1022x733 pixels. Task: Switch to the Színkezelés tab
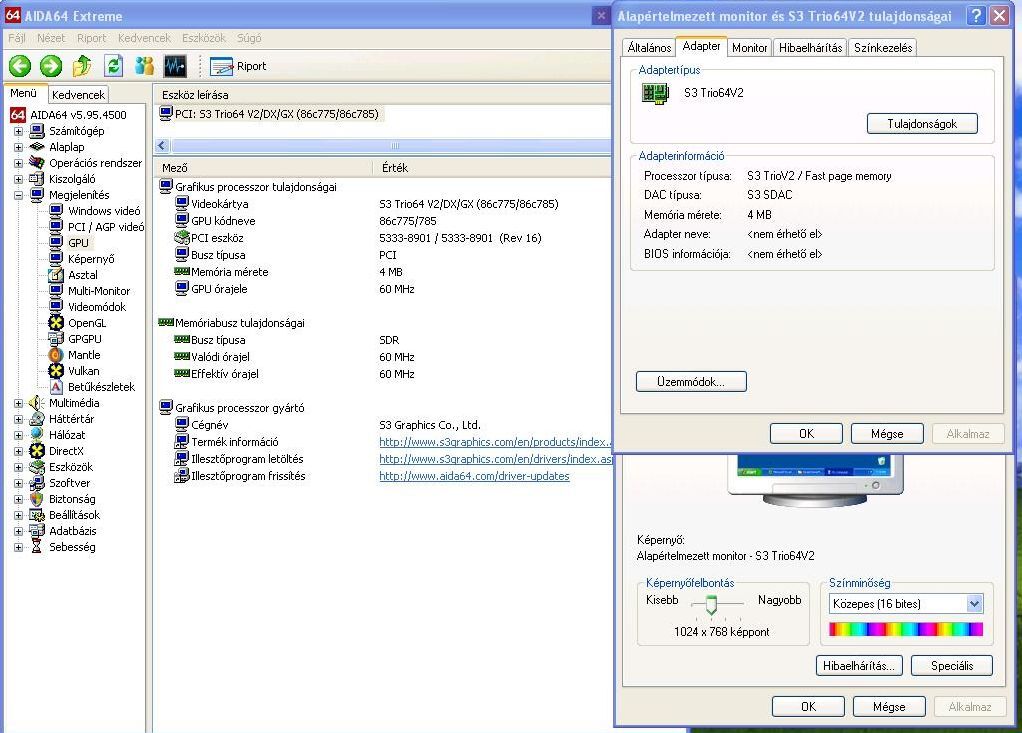click(883, 48)
